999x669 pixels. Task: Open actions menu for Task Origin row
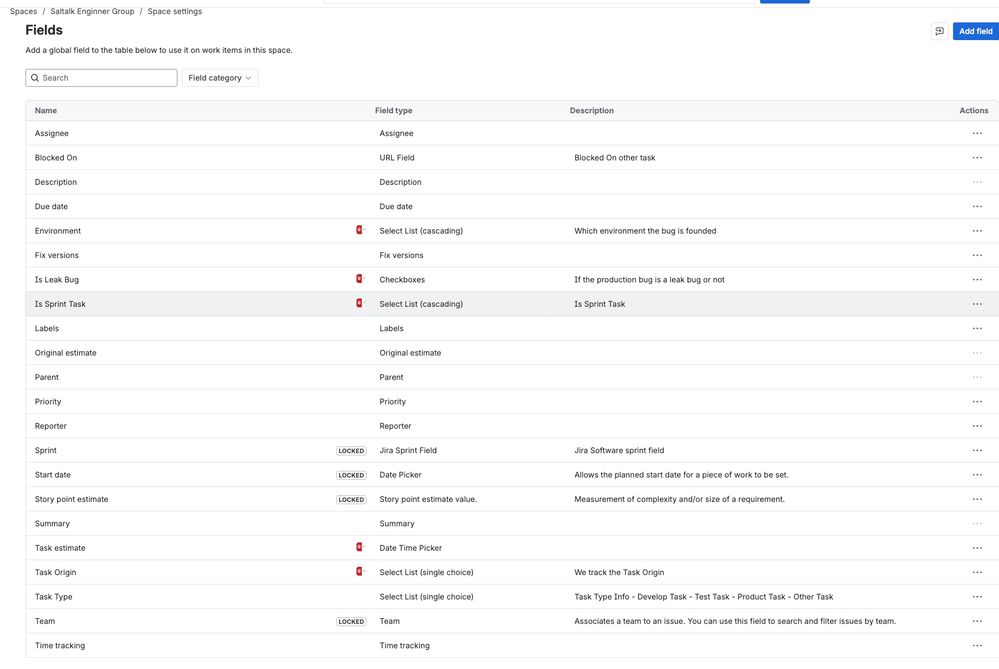(x=977, y=572)
